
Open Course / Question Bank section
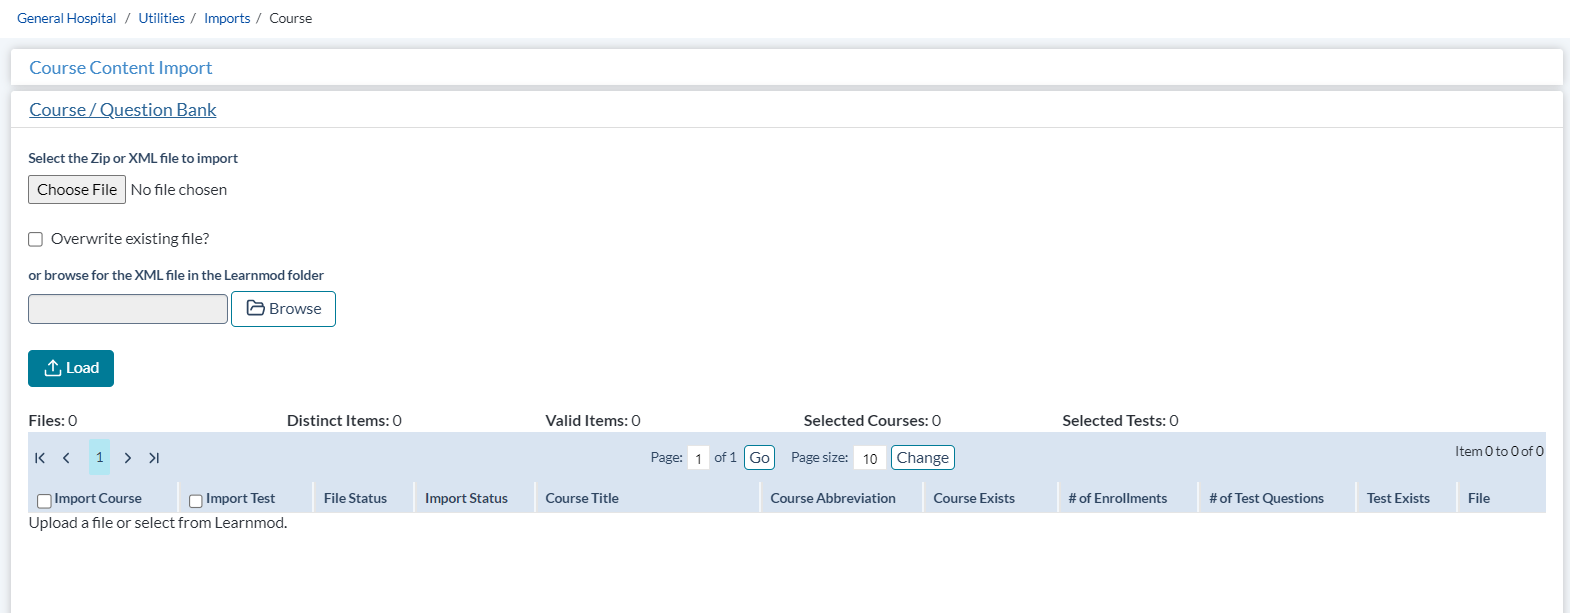(122, 110)
